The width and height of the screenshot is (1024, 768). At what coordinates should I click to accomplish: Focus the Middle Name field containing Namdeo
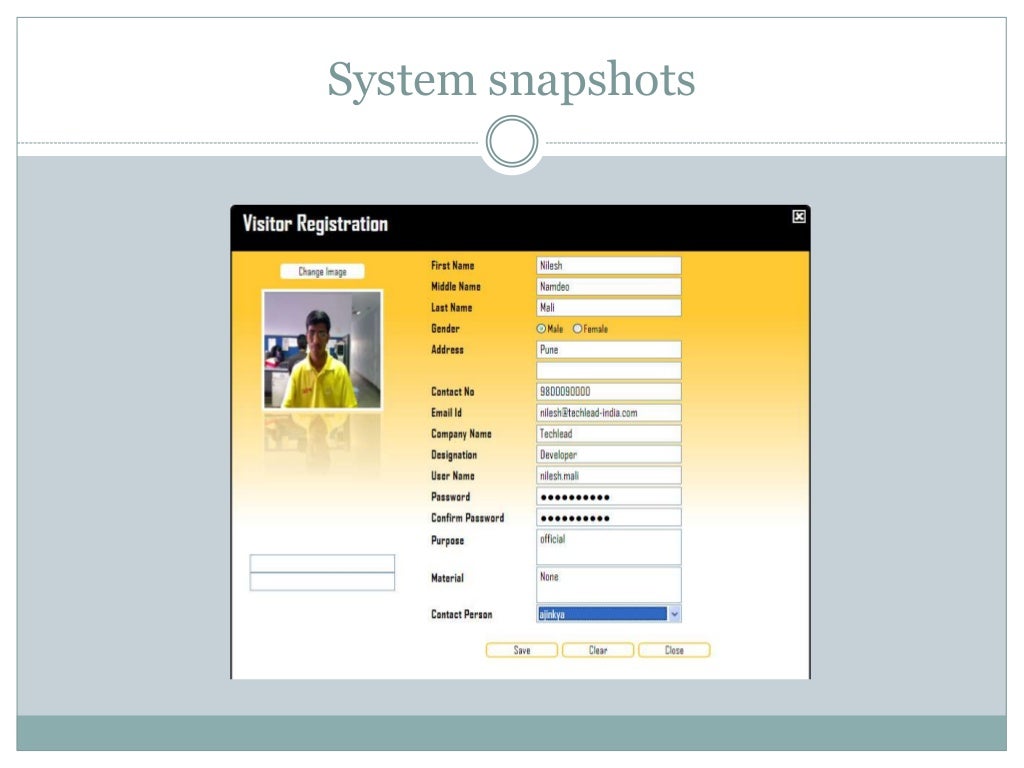(609, 287)
